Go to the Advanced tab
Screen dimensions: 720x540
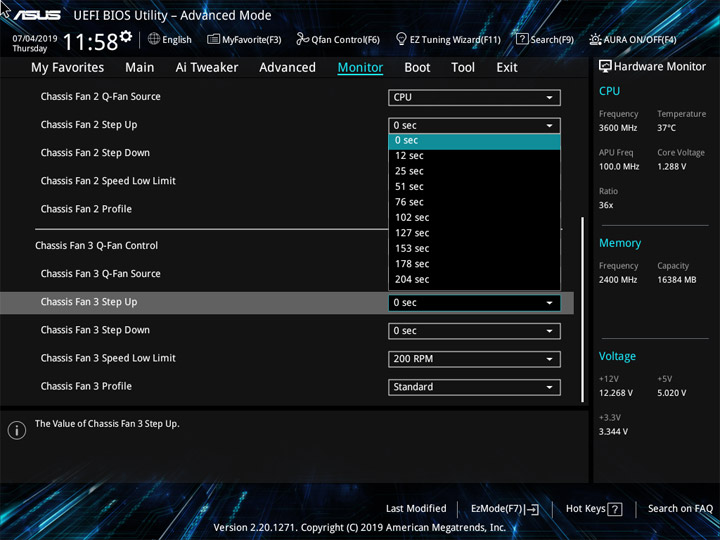(287, 68)
